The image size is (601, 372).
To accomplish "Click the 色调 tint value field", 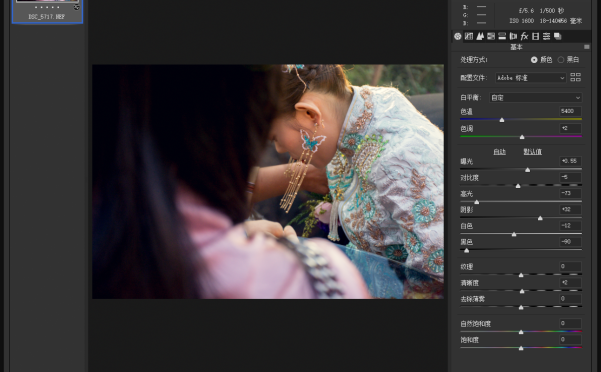I will tap(570, 128).
